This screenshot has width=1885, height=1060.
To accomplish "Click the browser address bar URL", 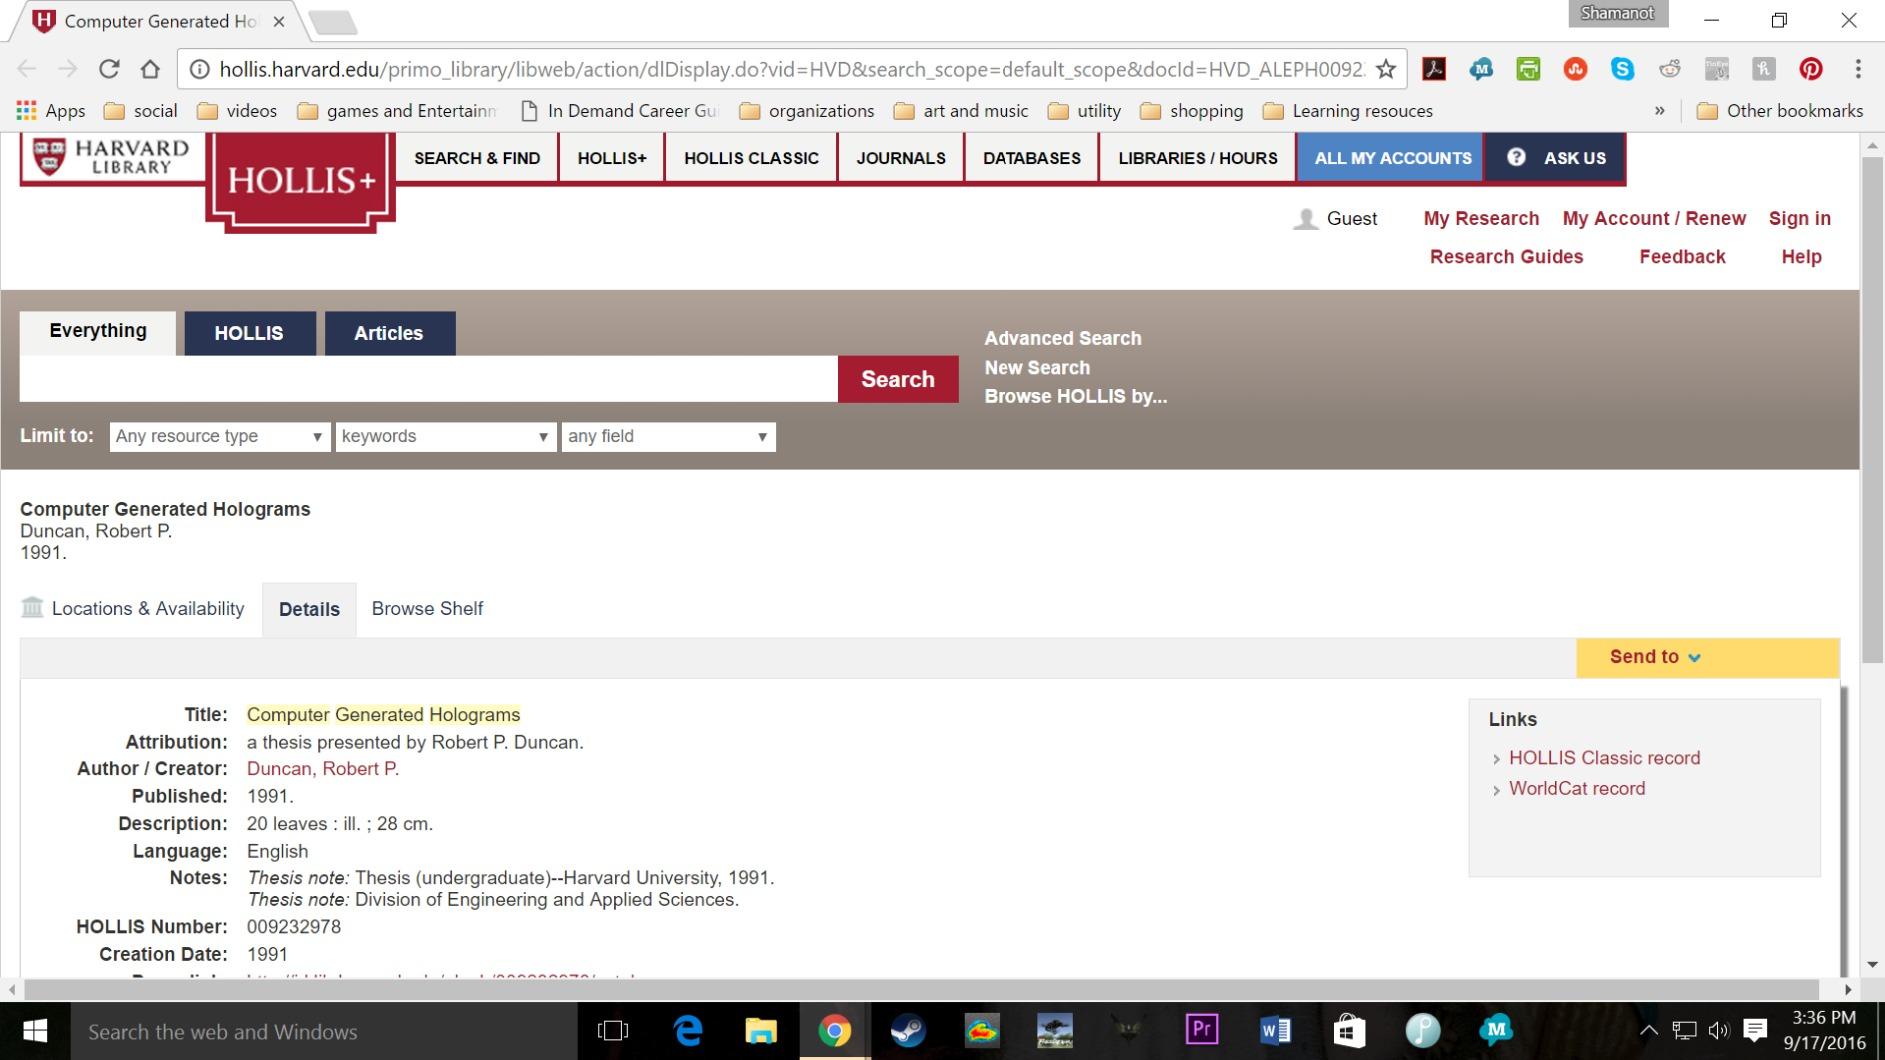I will (791, 69).
